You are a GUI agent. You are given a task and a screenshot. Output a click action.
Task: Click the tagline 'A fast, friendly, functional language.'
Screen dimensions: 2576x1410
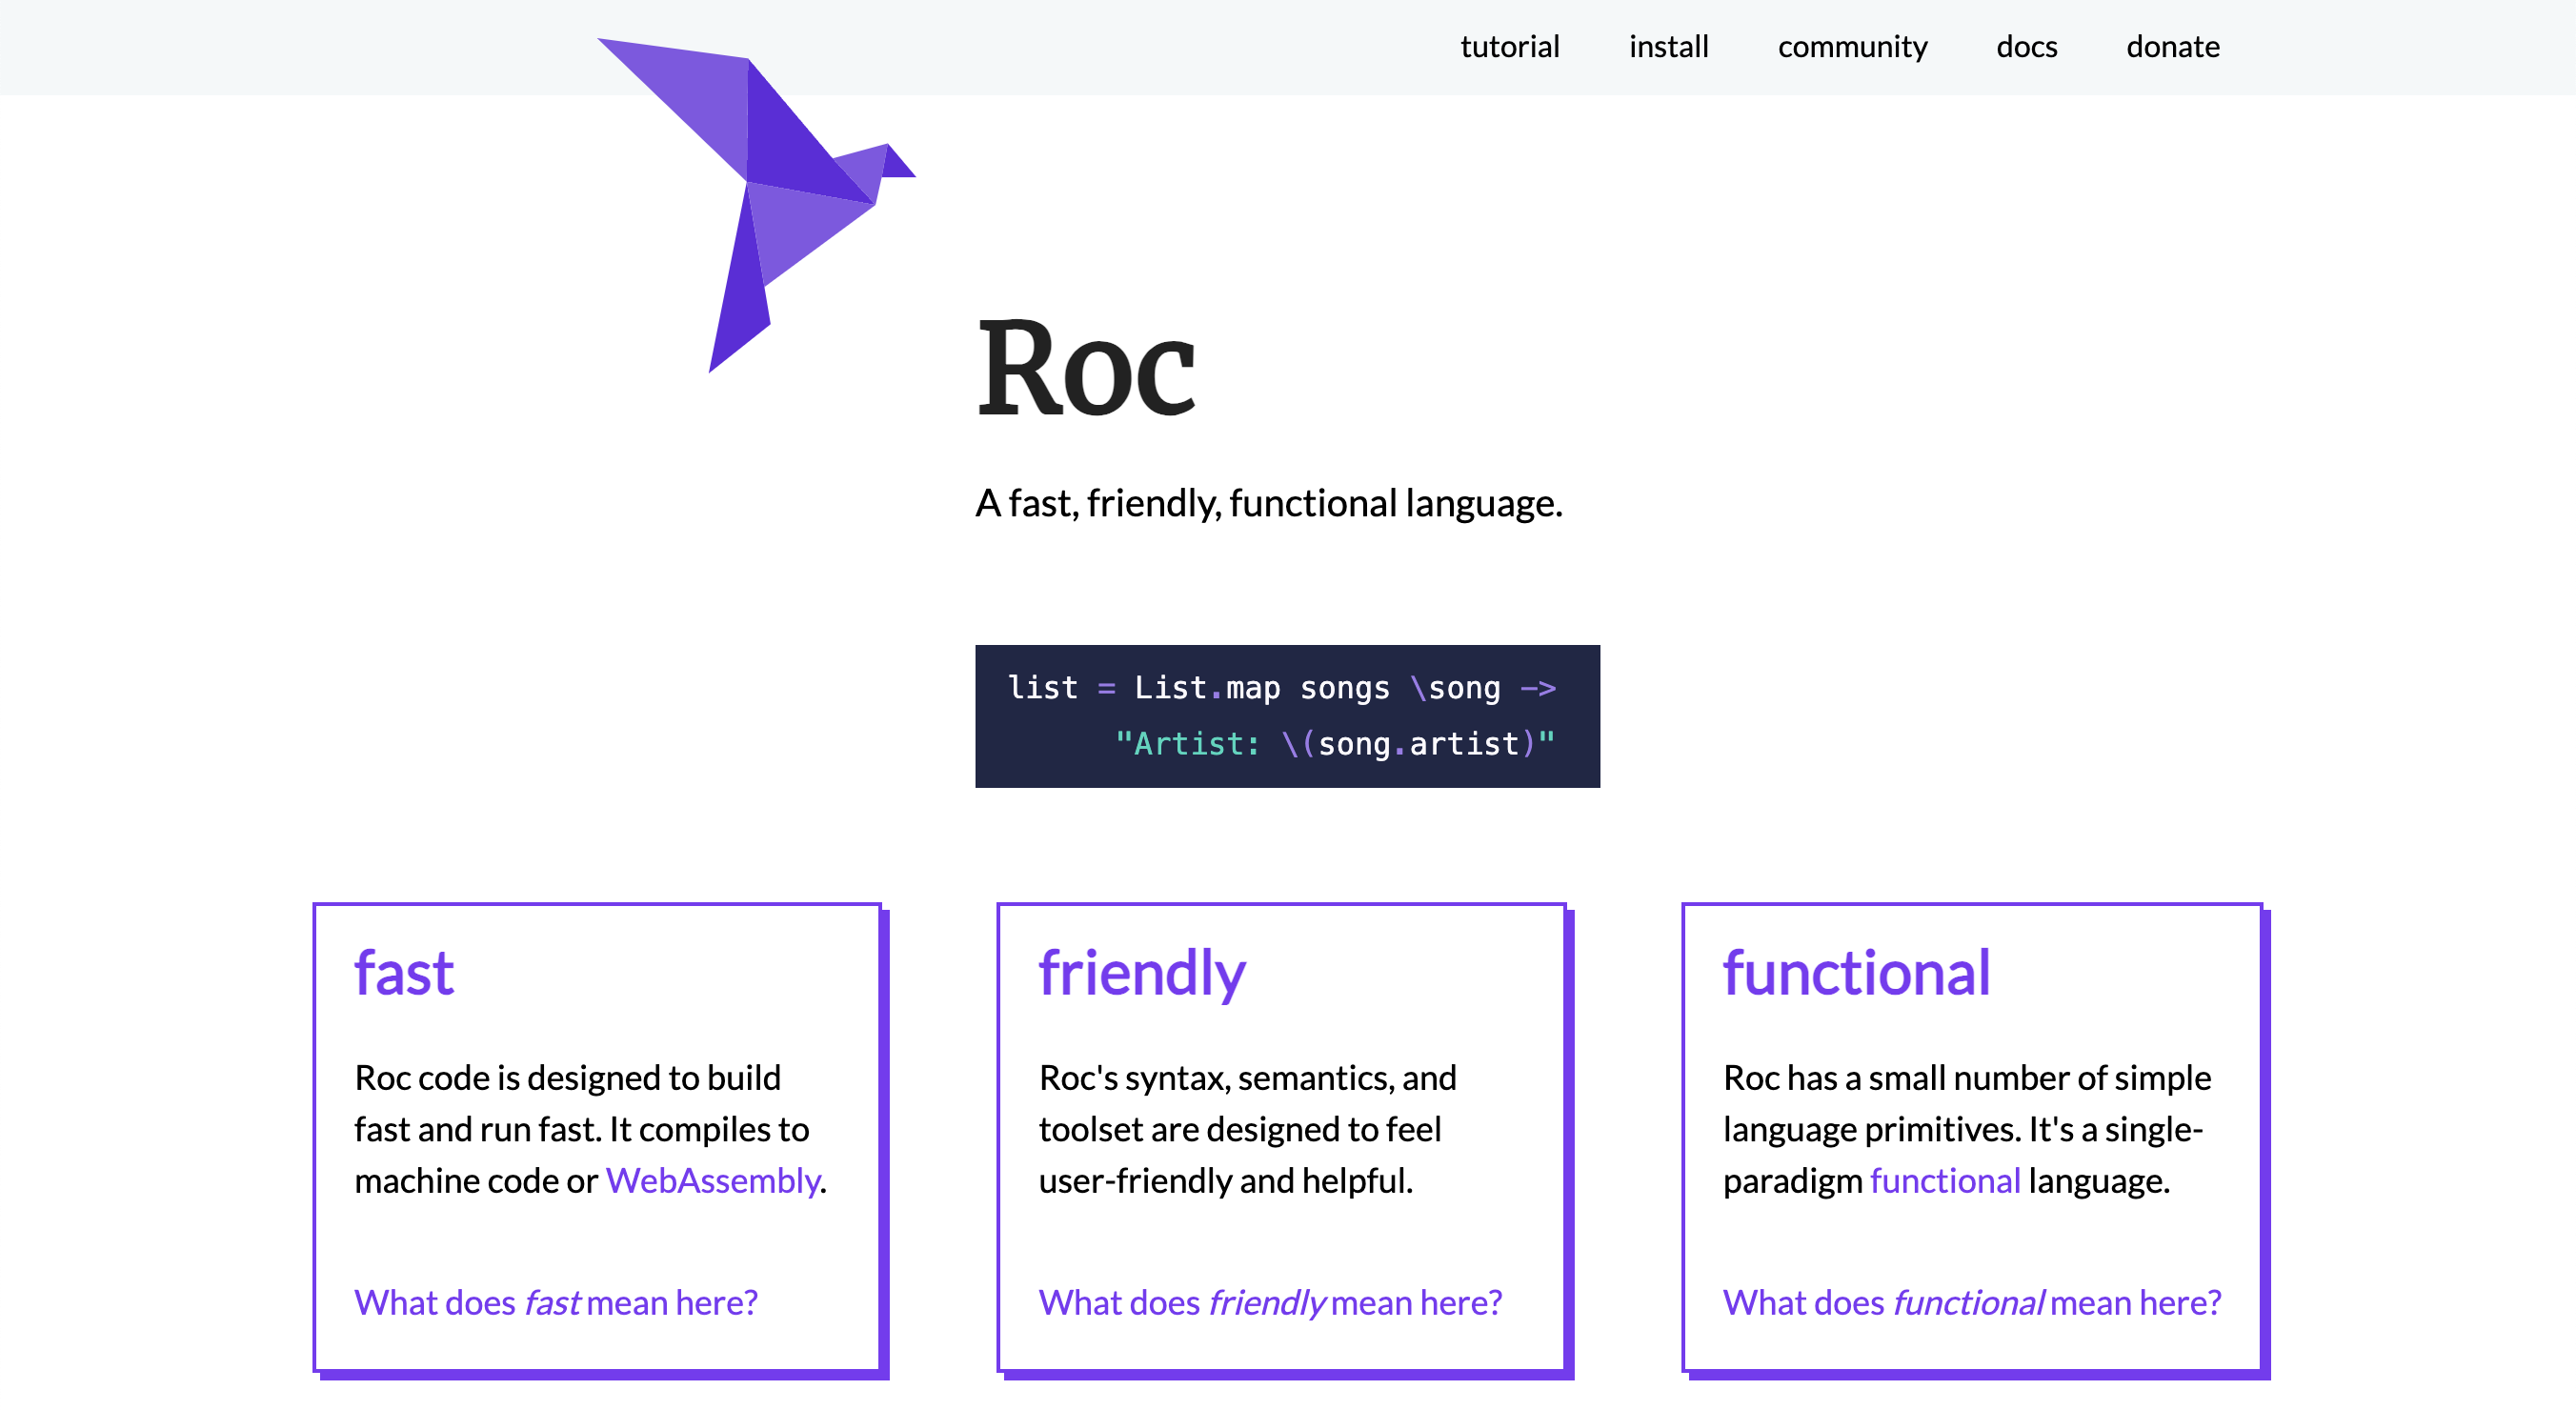[x=1269, y=503]
